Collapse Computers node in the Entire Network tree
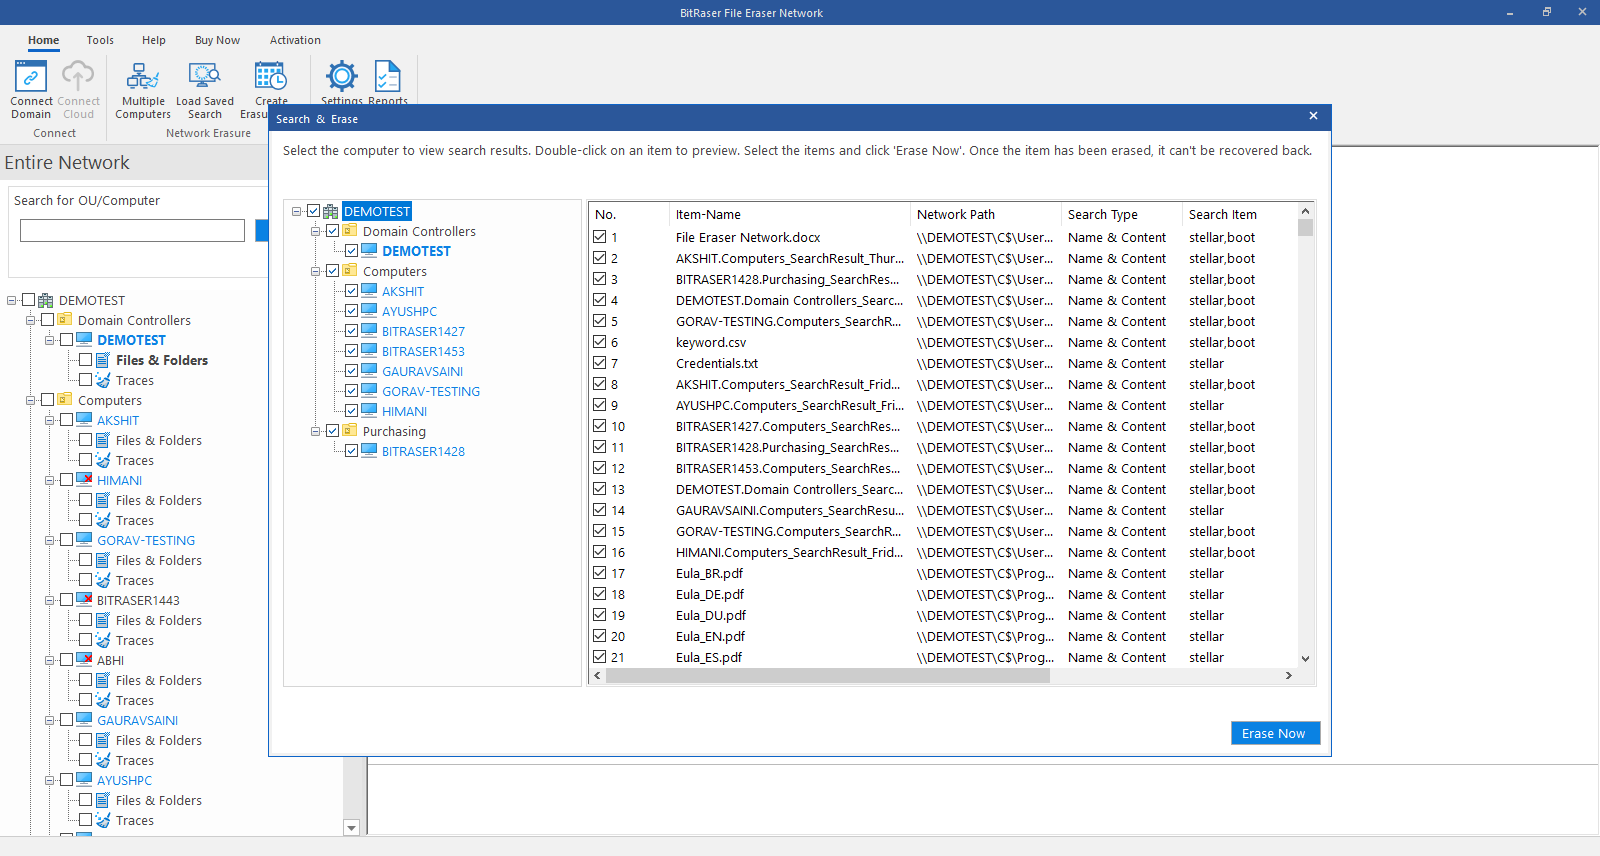The width and height of the screenshot is (1600, 856). coord(31,400)
